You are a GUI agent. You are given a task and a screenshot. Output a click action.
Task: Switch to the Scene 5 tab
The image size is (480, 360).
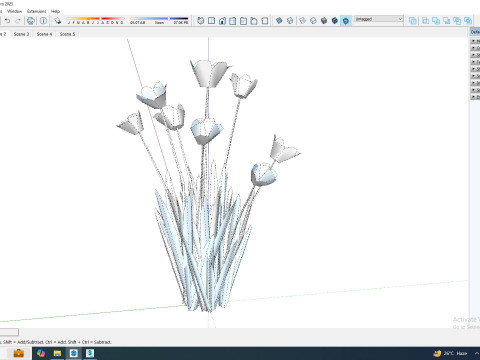(67, 34)
